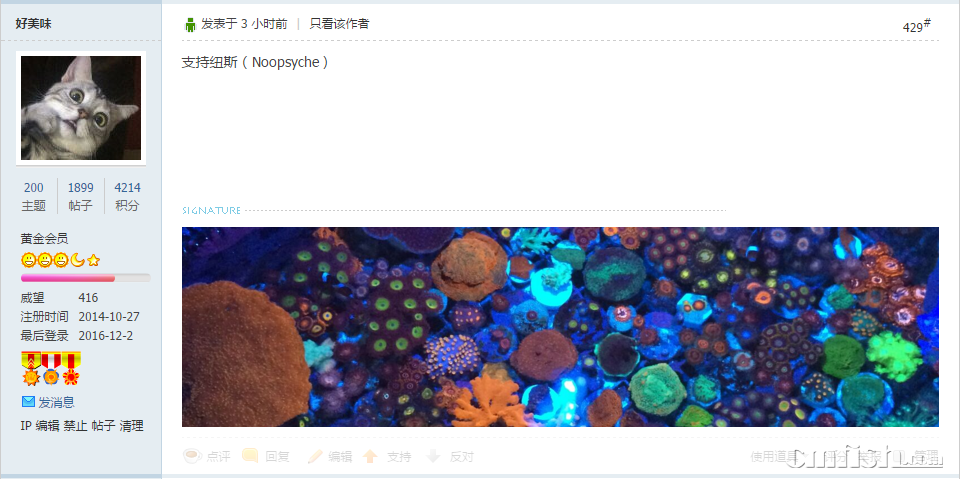The image size is (963, 479).
Task: Click the 编辑 pencil icon
Action: [314, 456]
